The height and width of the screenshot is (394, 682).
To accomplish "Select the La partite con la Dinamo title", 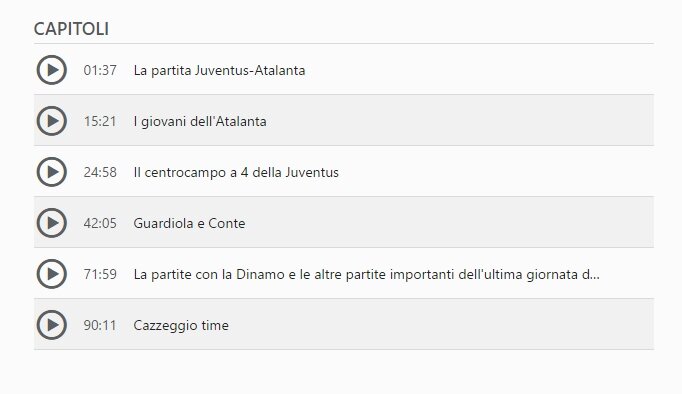I will (x=367, y=274).
